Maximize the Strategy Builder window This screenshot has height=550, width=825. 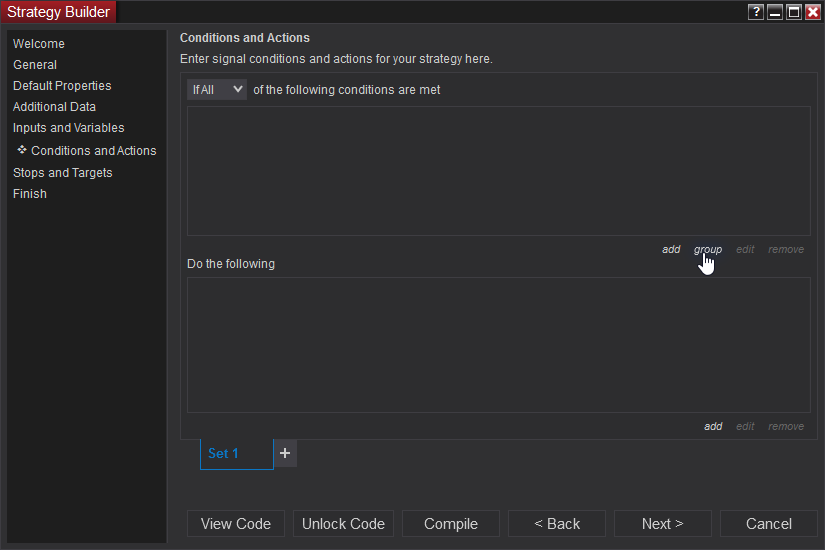pos(794,12)
